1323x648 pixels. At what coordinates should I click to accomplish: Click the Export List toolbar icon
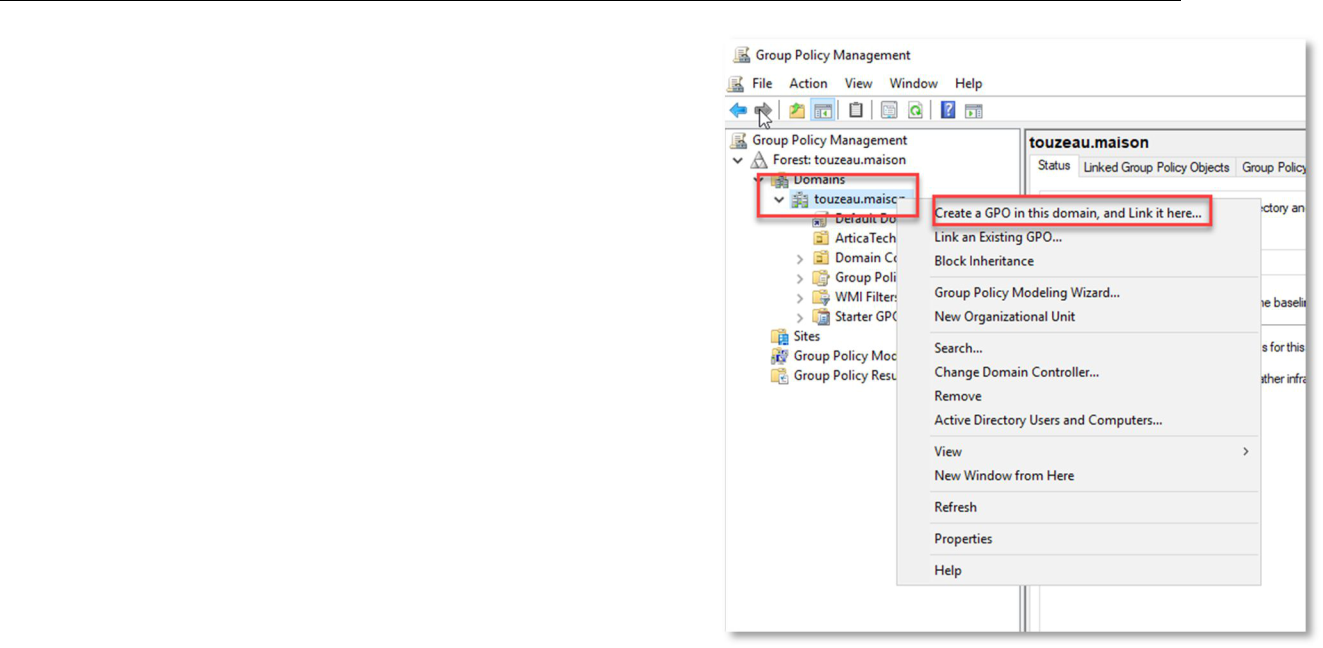(x=889, y=111)
